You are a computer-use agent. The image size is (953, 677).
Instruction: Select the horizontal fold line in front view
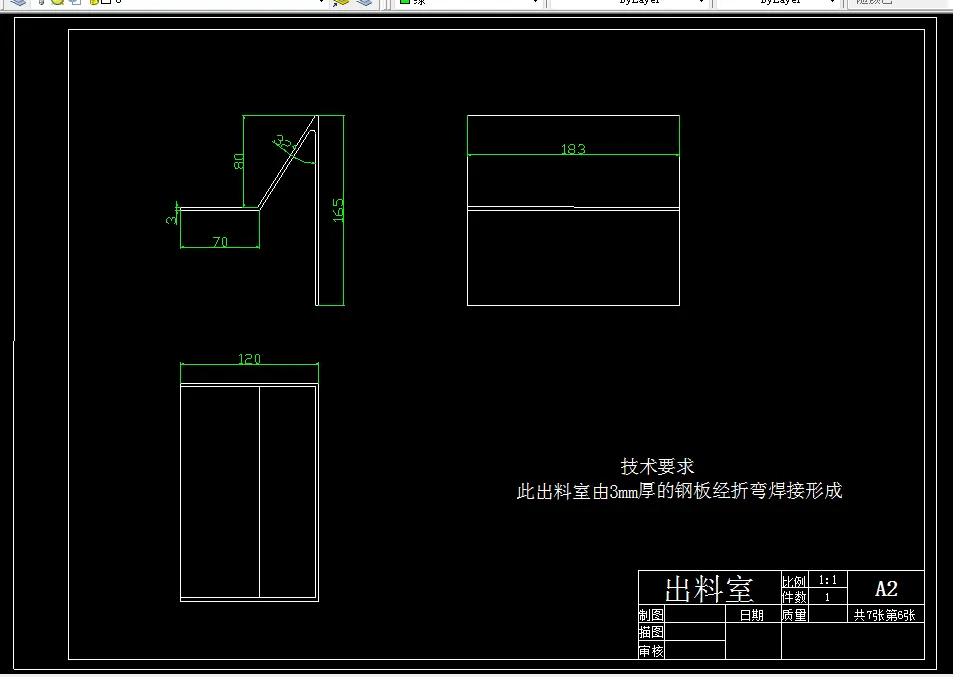click(573, 208)
